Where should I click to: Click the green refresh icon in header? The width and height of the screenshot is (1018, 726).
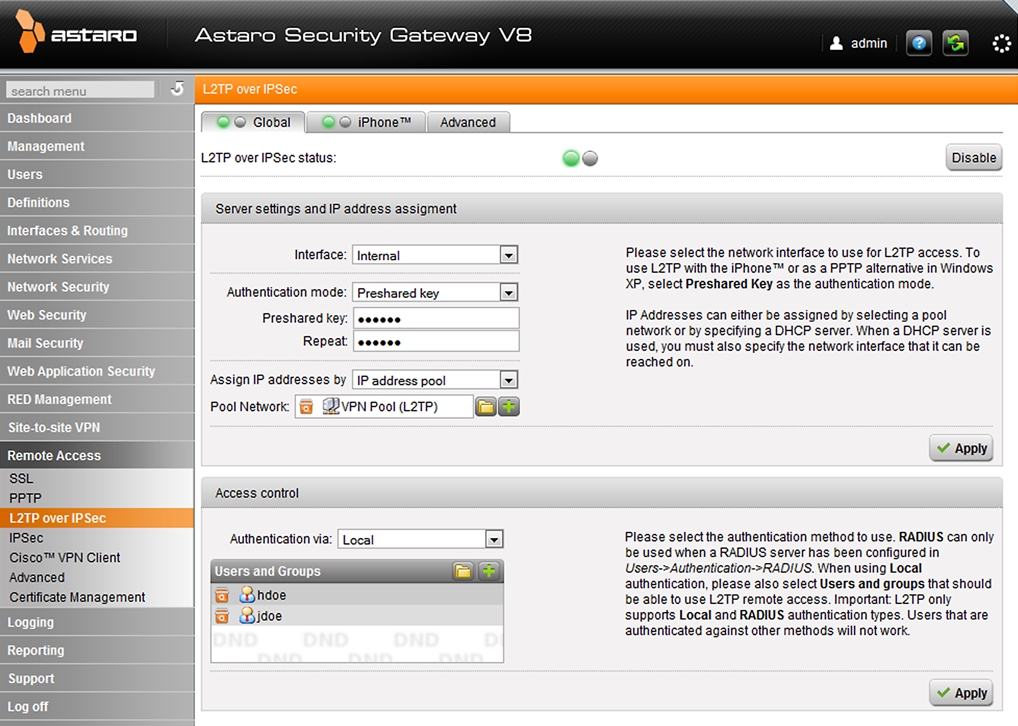coord(955,43)
